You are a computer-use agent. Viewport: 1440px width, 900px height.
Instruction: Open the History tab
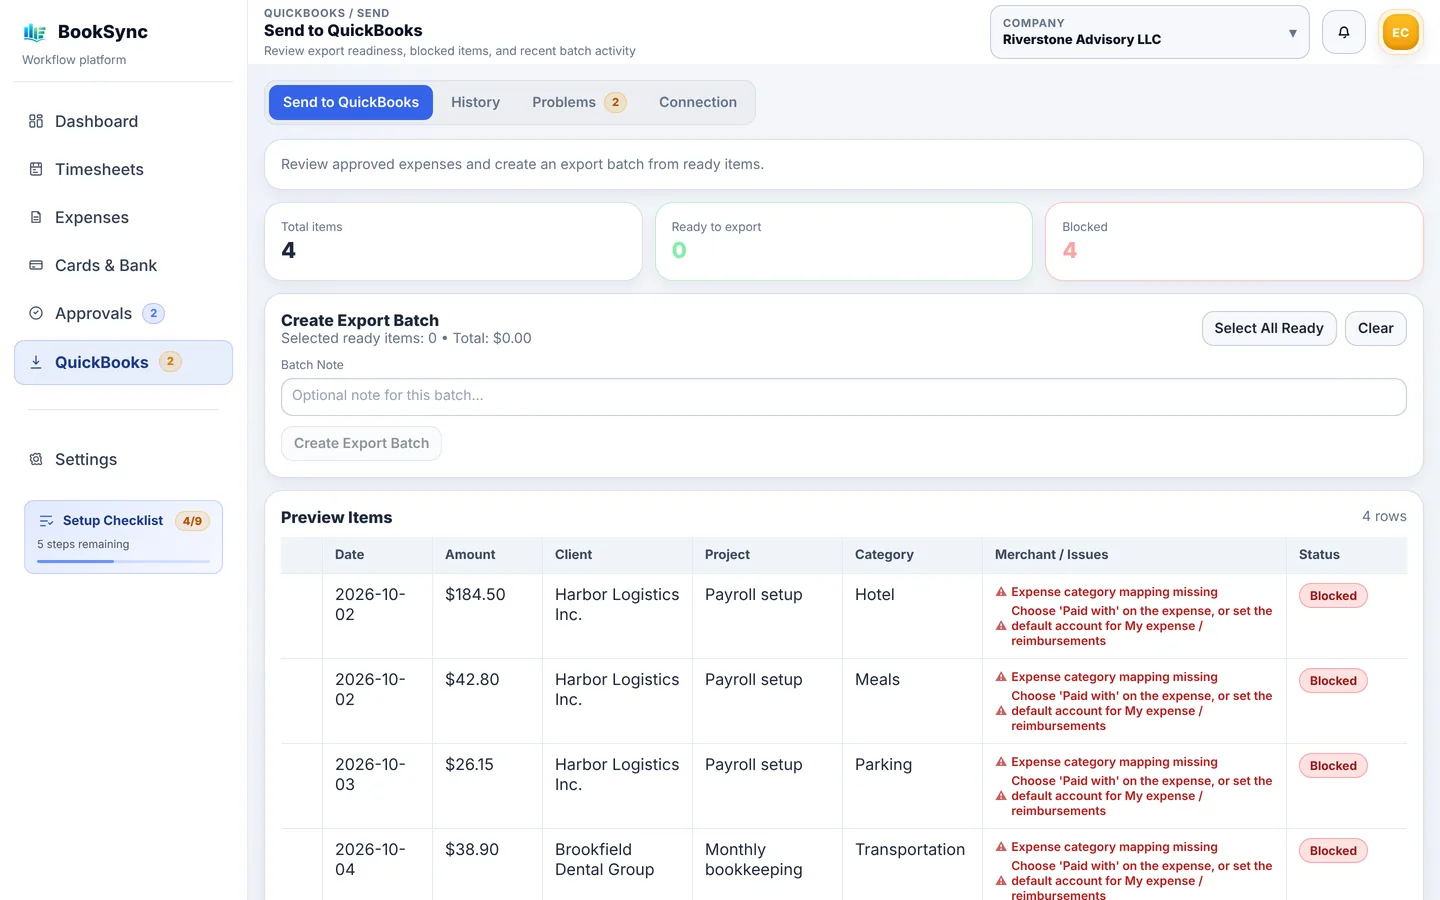click(x=475, y=102)
